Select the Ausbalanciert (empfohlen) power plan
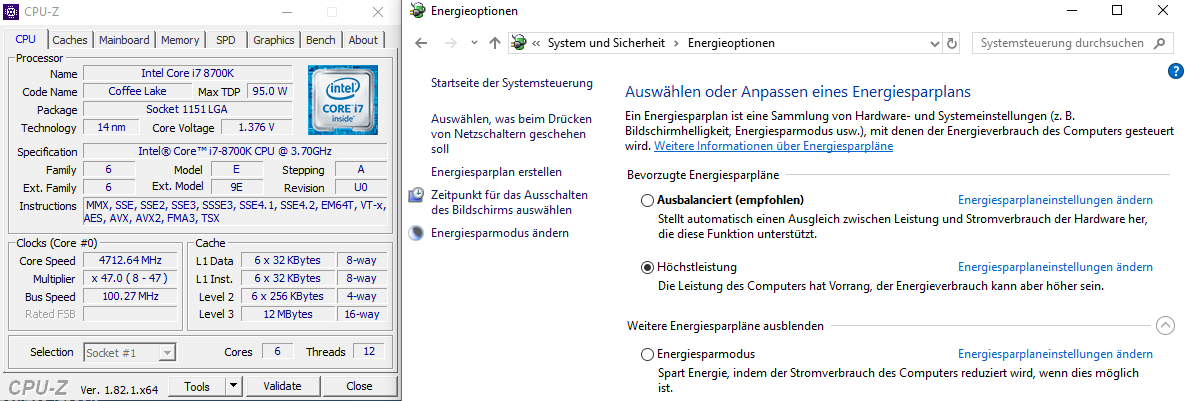1185x401 pixels. (646, 200)
